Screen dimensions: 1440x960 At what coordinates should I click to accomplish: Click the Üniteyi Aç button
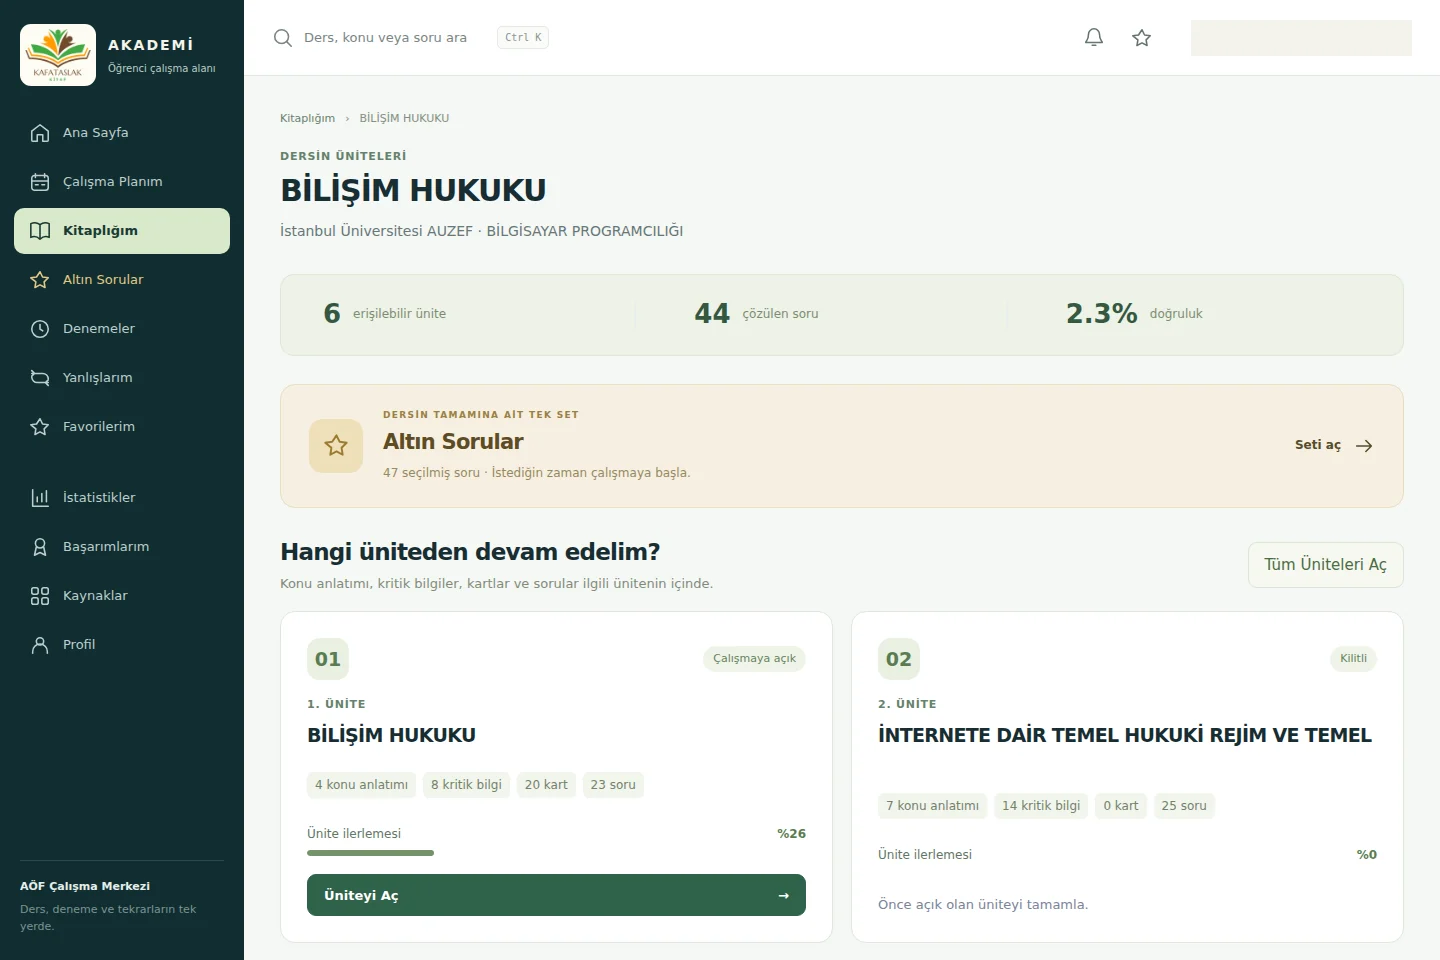click(556, 895)
